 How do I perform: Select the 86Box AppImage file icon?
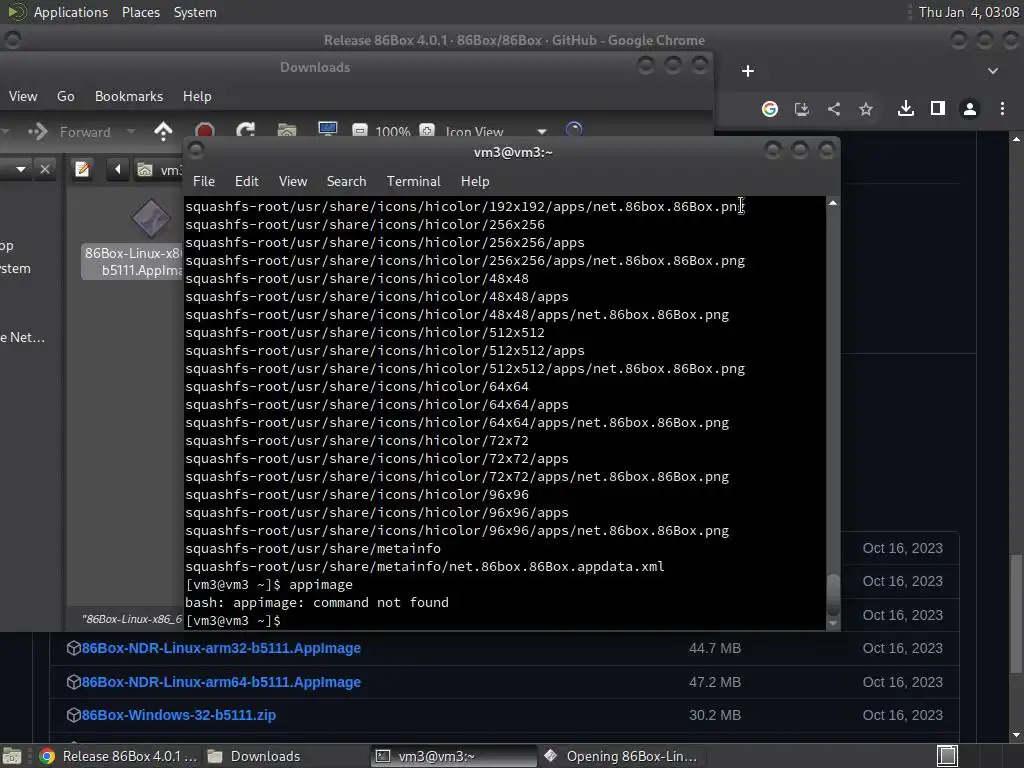151,218
